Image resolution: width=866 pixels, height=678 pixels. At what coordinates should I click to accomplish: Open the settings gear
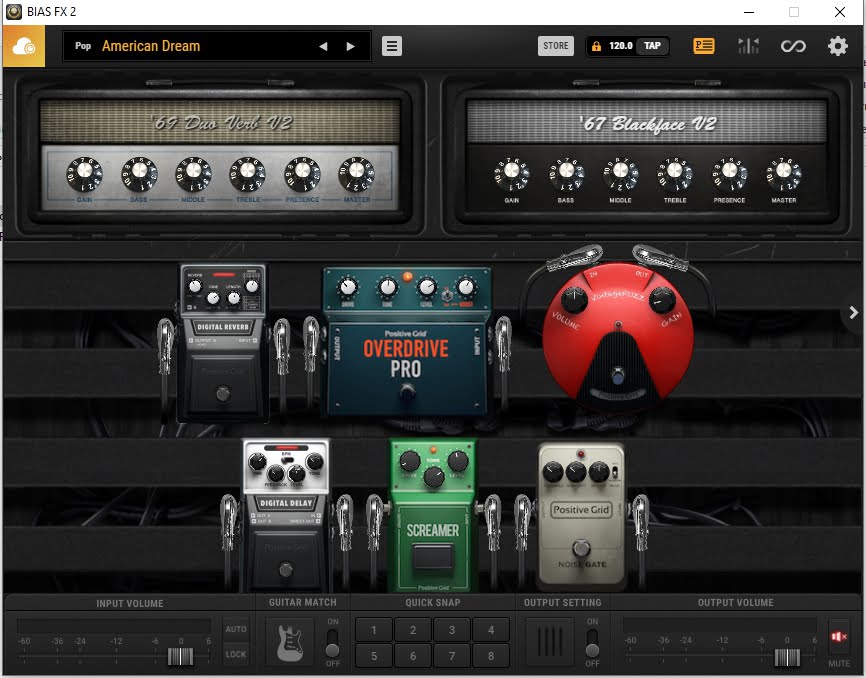point(837,46)
